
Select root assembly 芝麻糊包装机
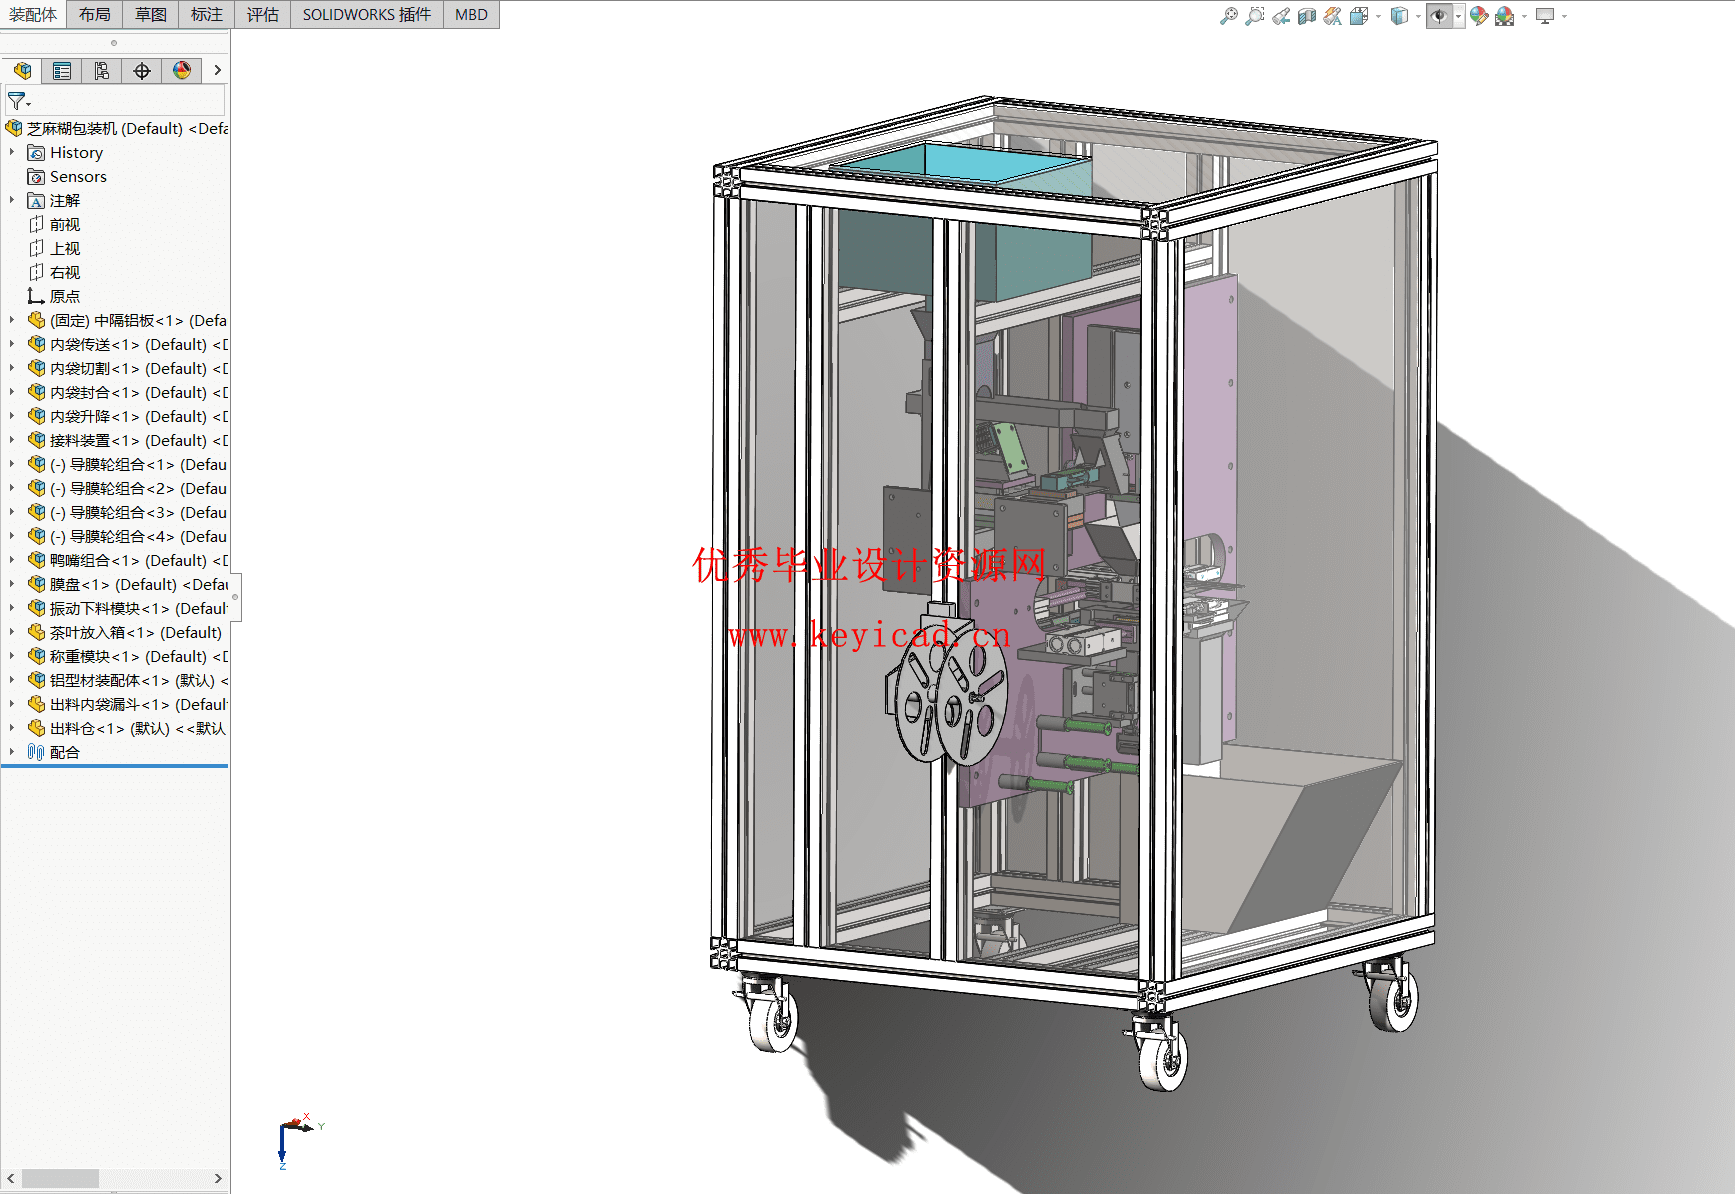point(116,128)
